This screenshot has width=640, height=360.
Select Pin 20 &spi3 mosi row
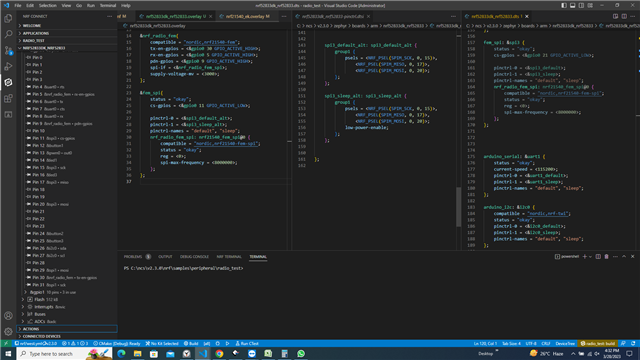[67, 204]
